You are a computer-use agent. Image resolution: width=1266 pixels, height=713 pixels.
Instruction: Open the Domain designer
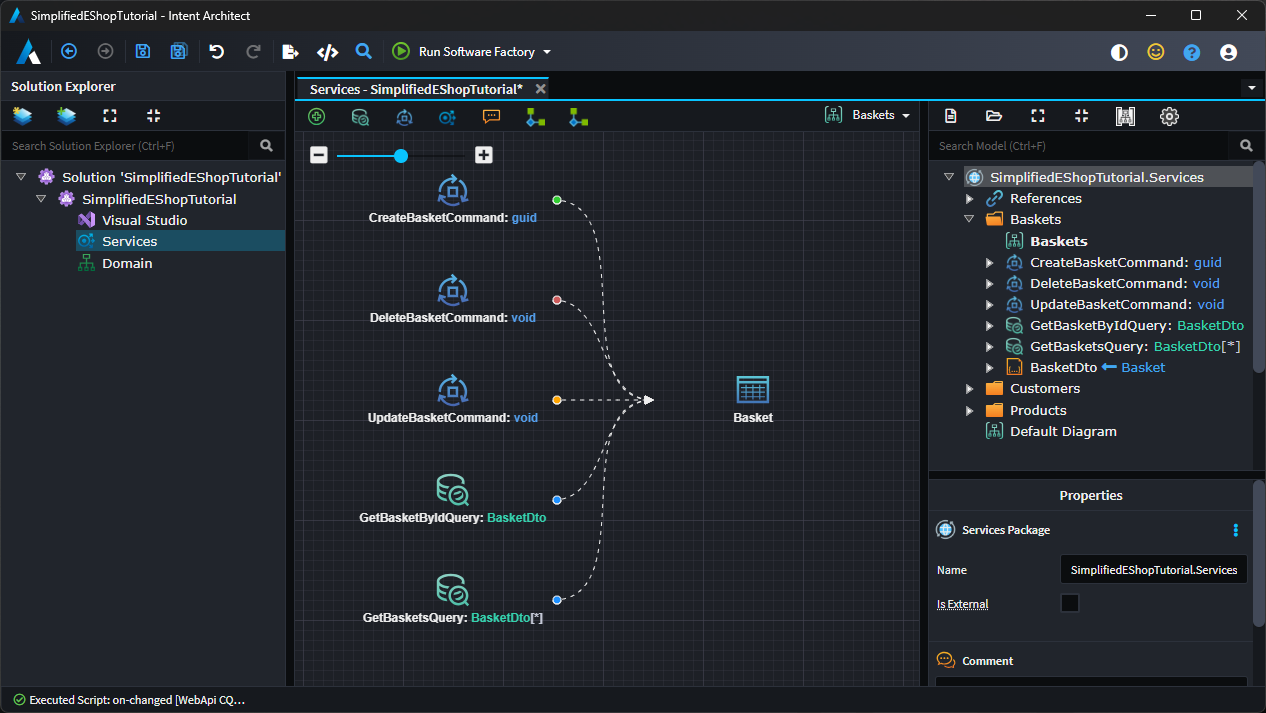point(127,263)
